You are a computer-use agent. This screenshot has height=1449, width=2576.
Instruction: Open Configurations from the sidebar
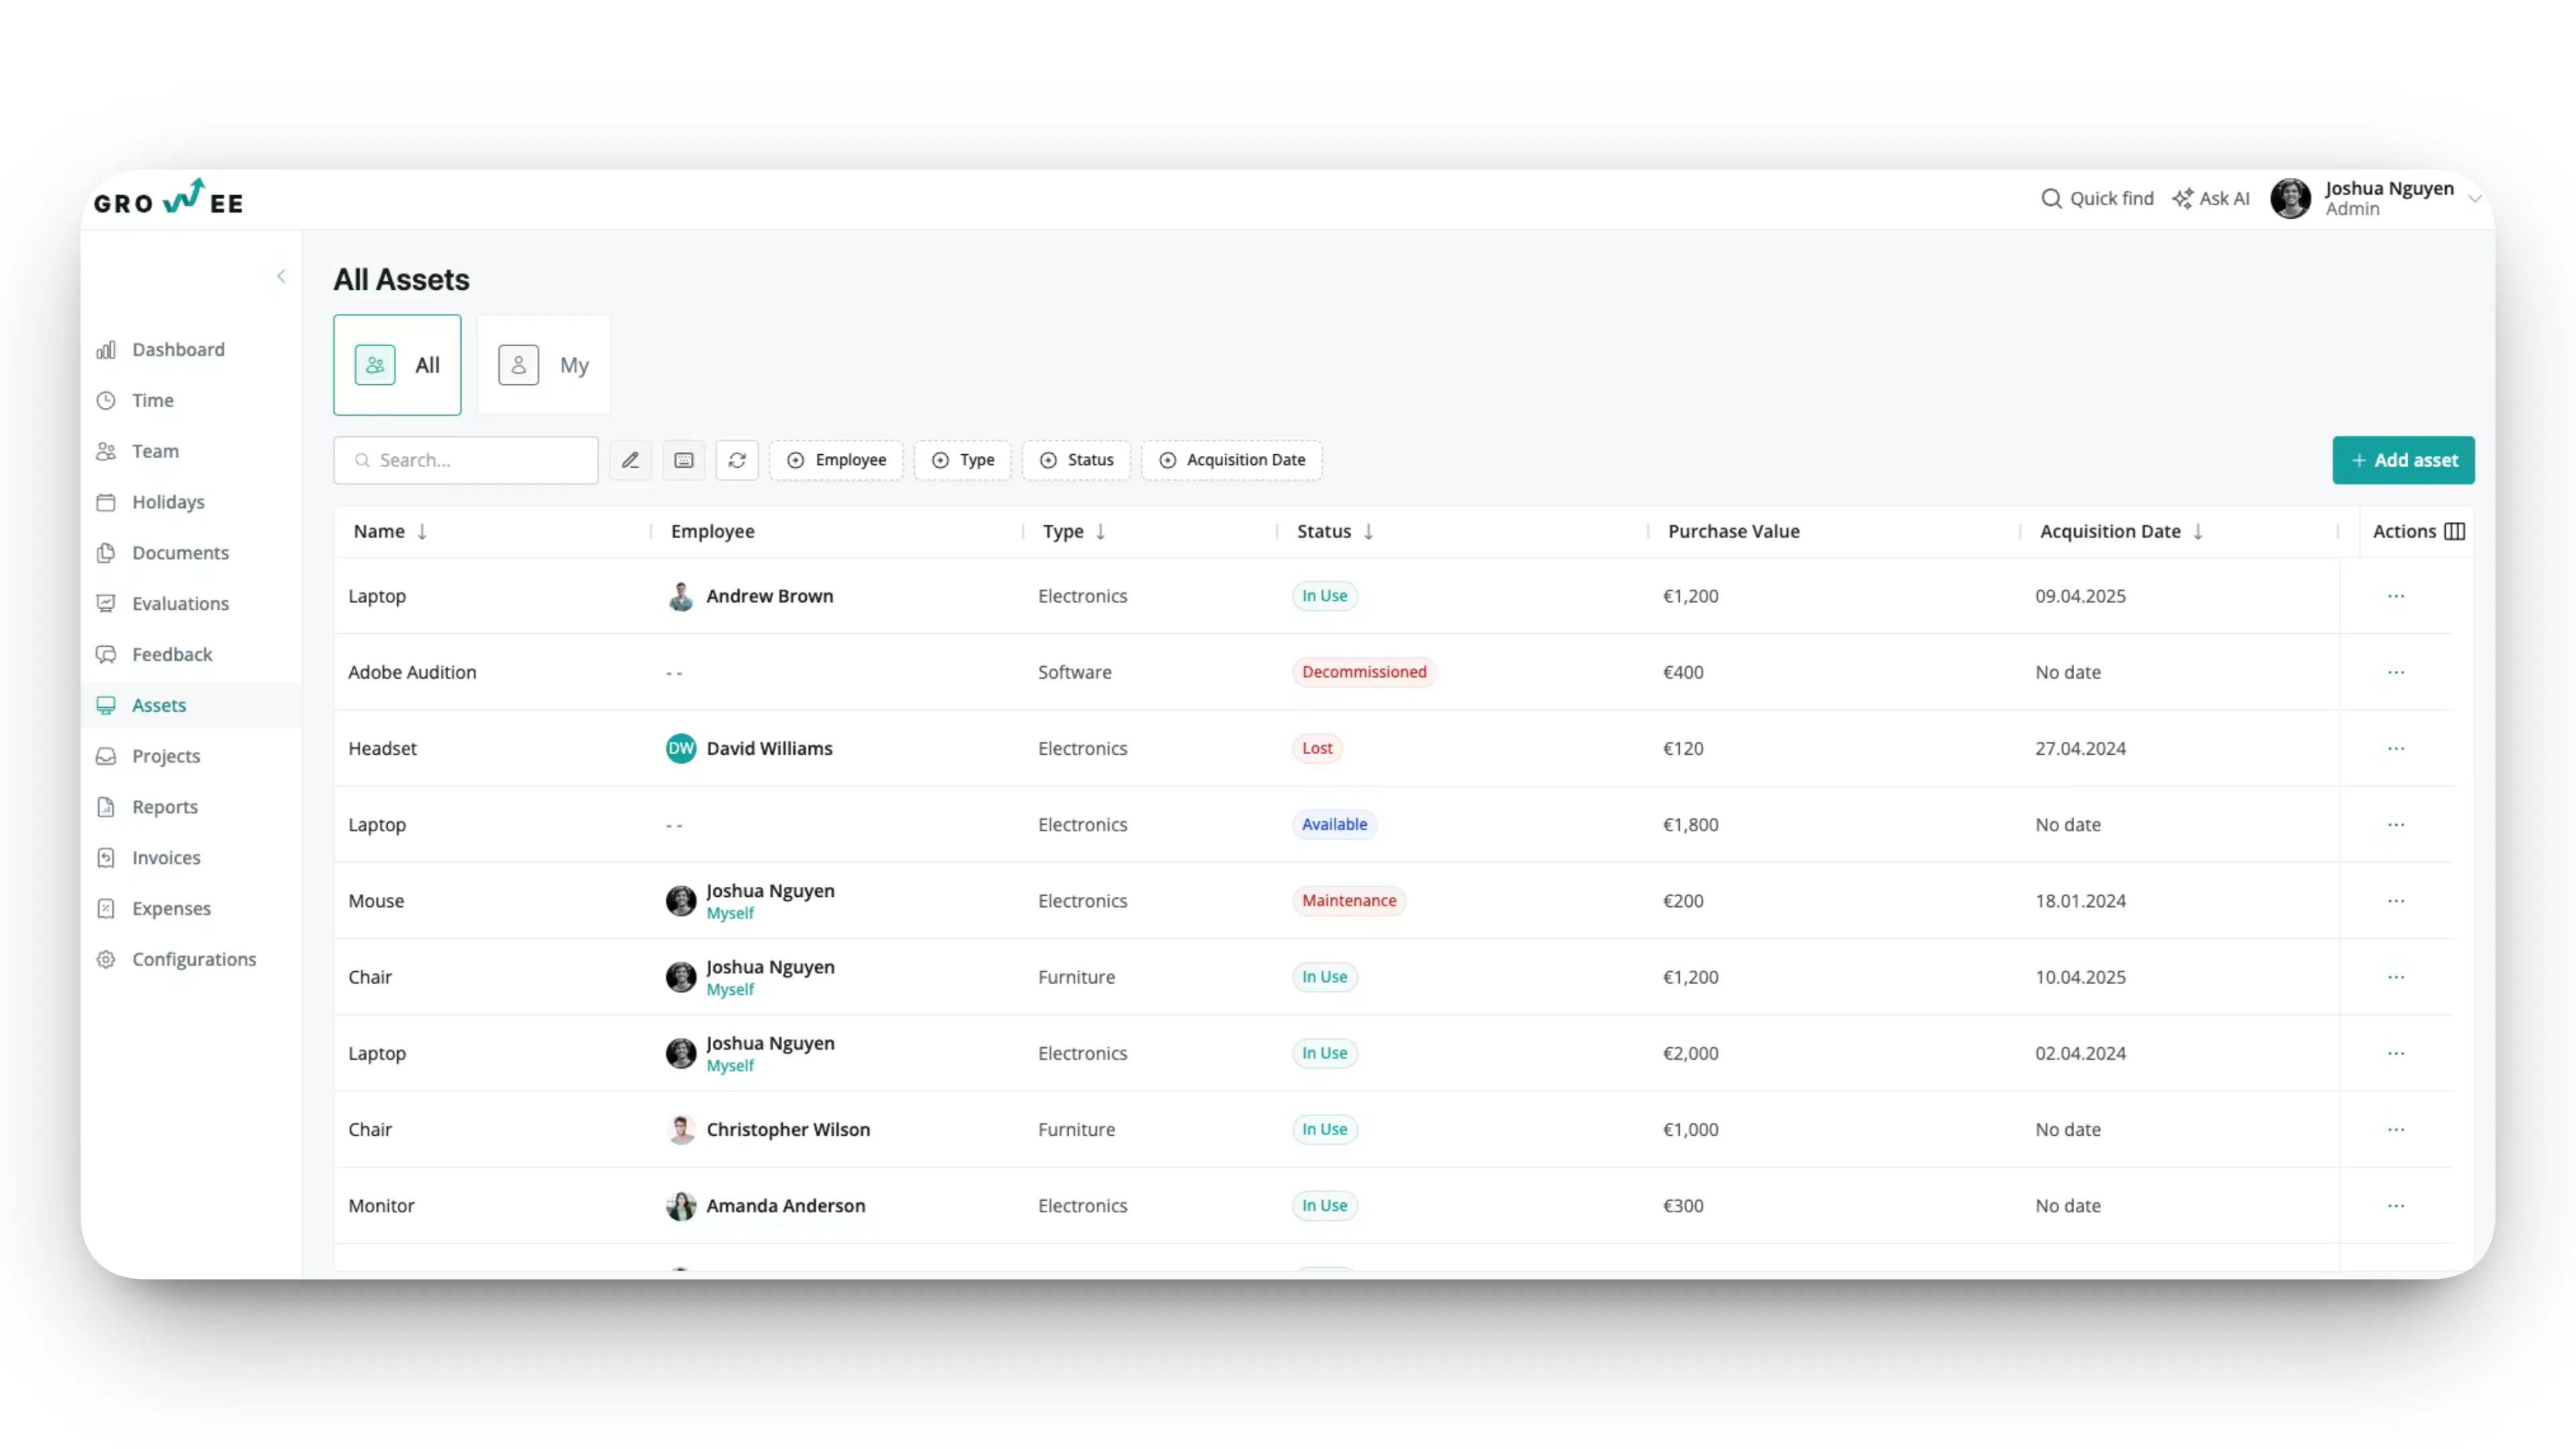[x=194, y=959]
